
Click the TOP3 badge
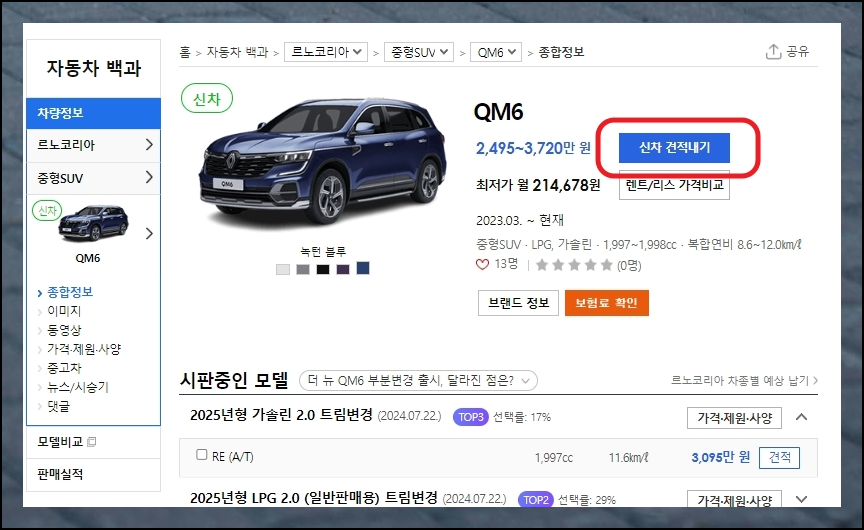tap(471, 417)
